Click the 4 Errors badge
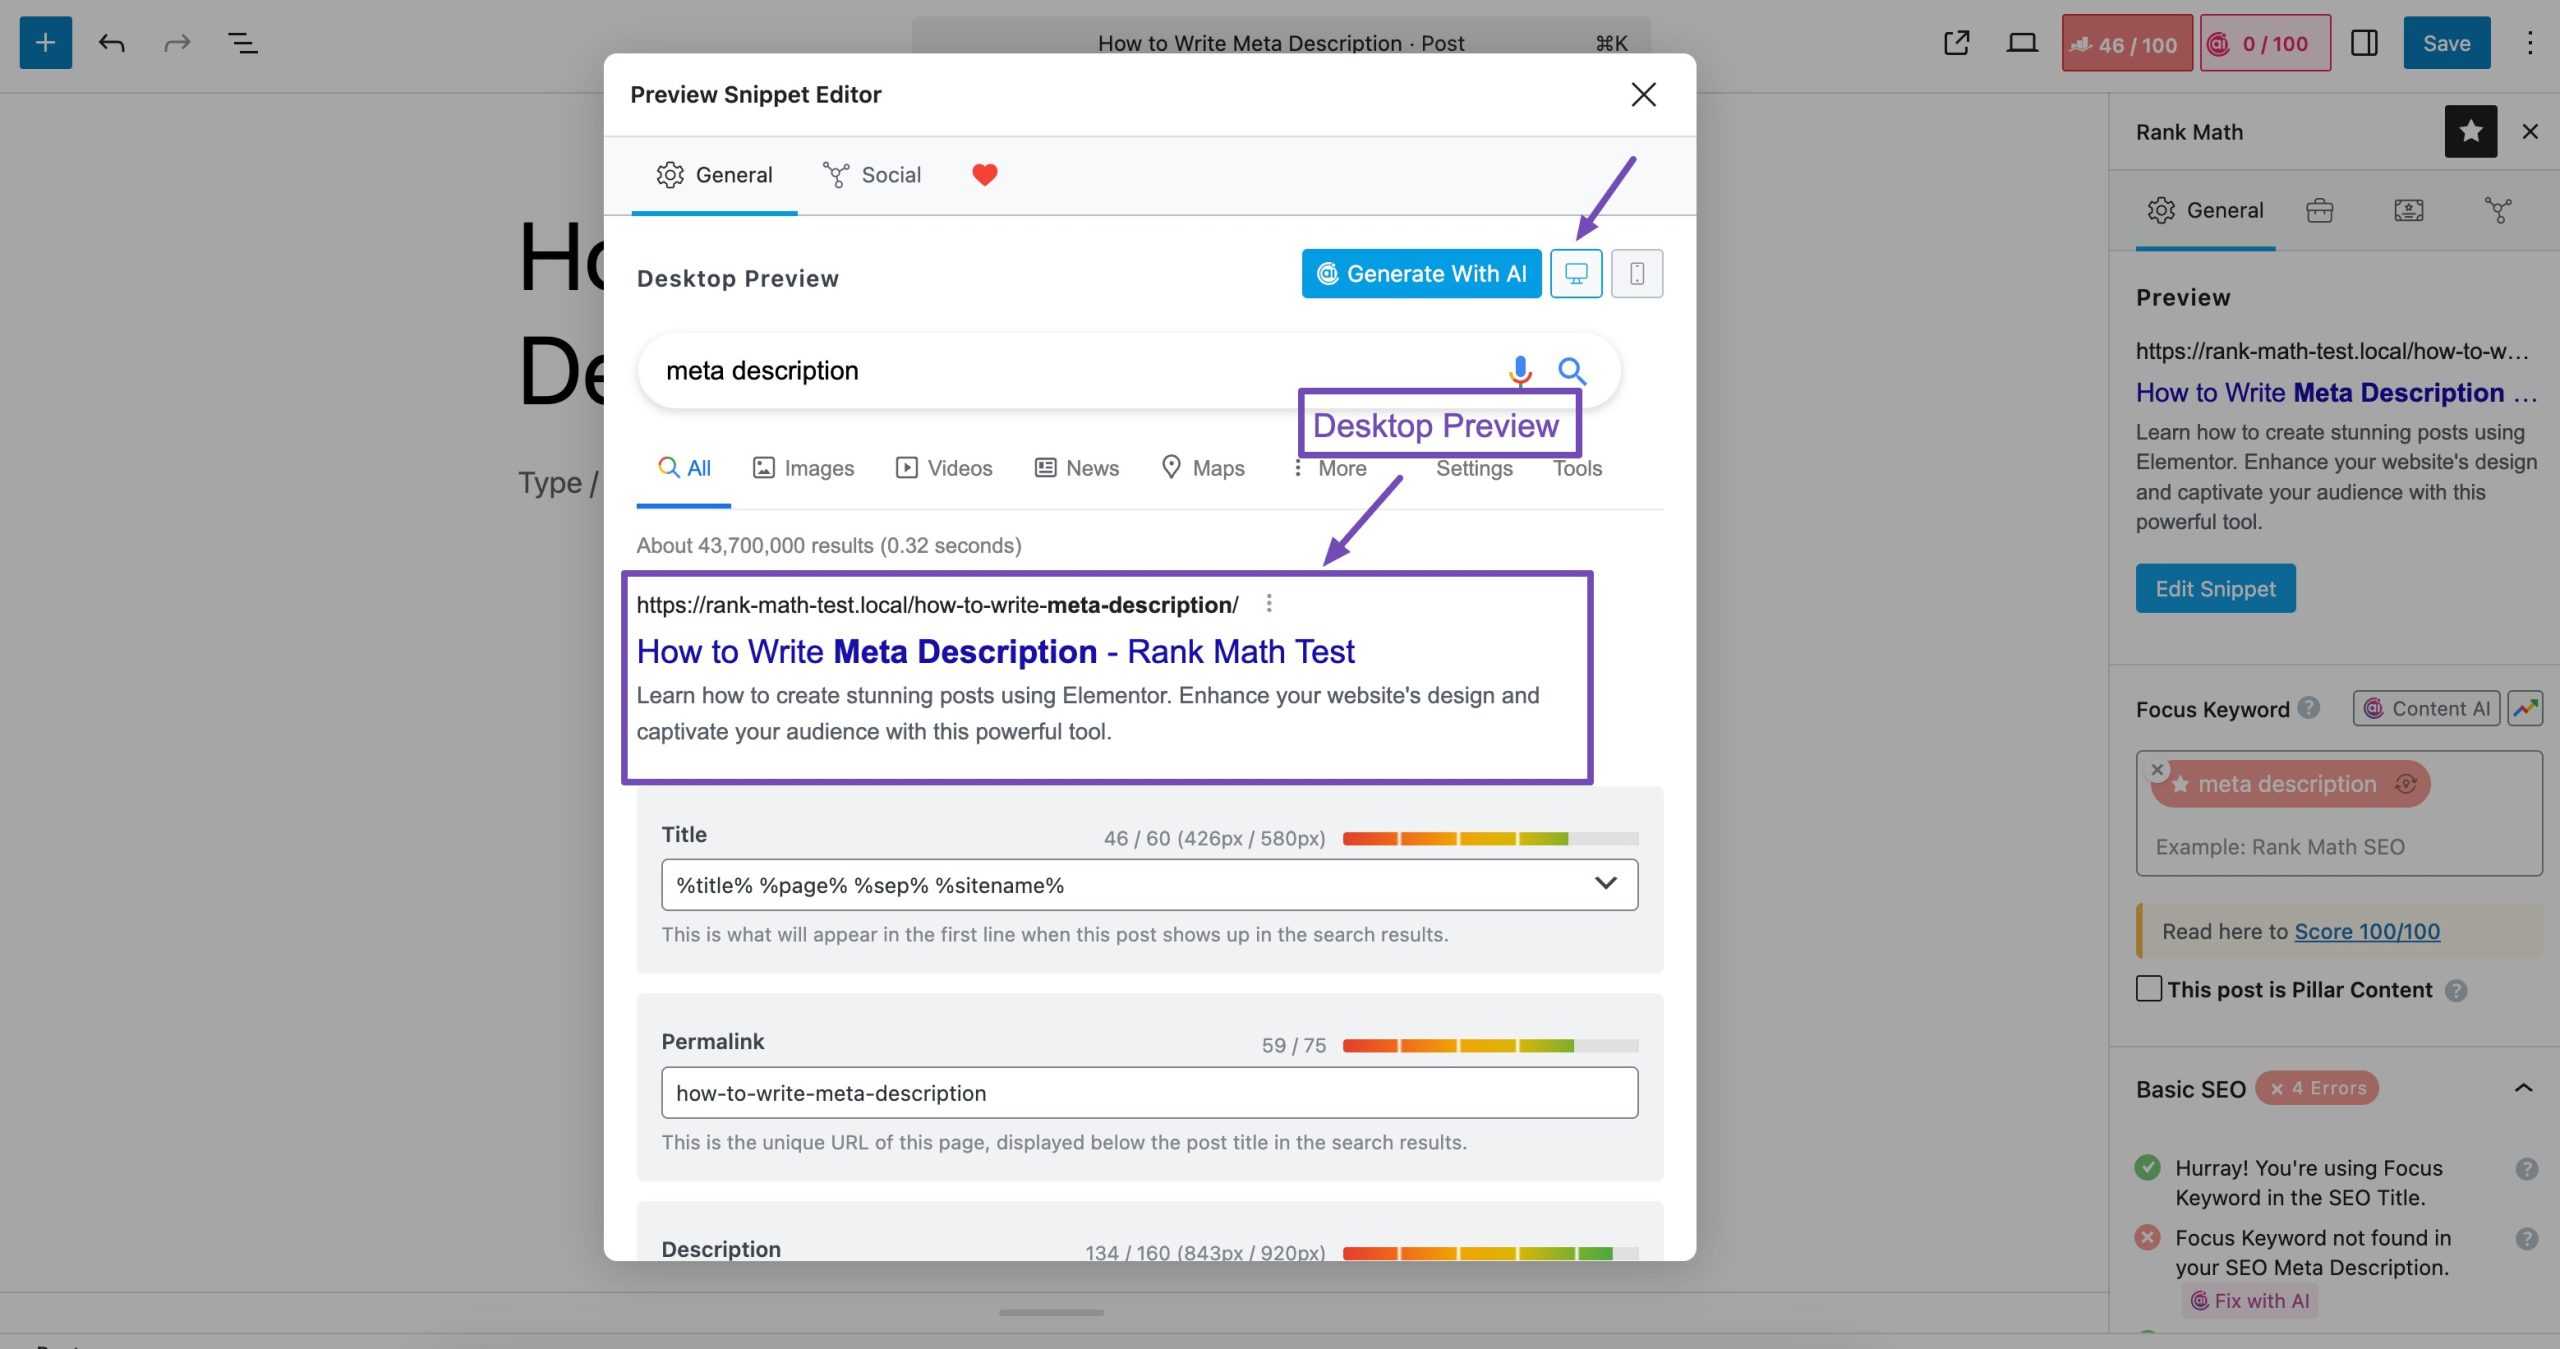The image size is (2560, 1349). click(x=2316, y=1088)
